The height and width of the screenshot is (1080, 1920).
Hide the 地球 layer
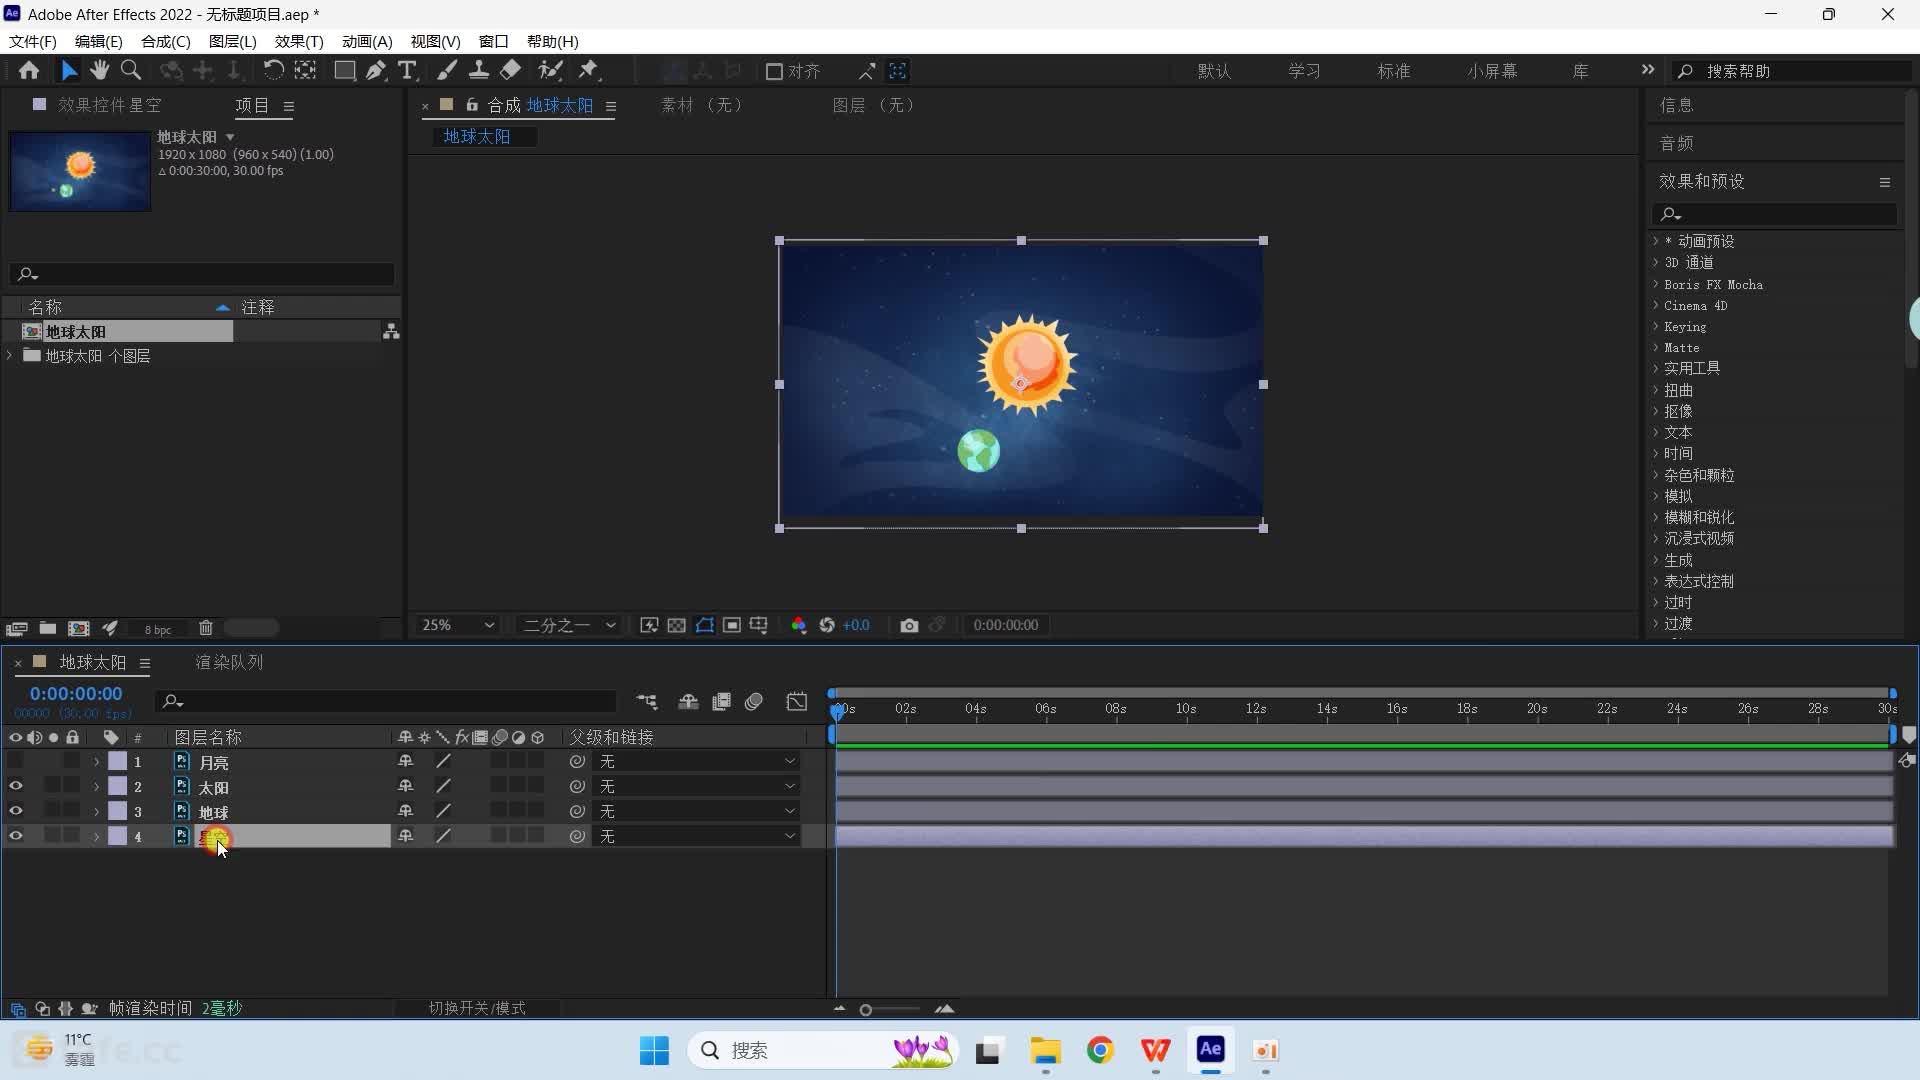[x=15, y=812]
